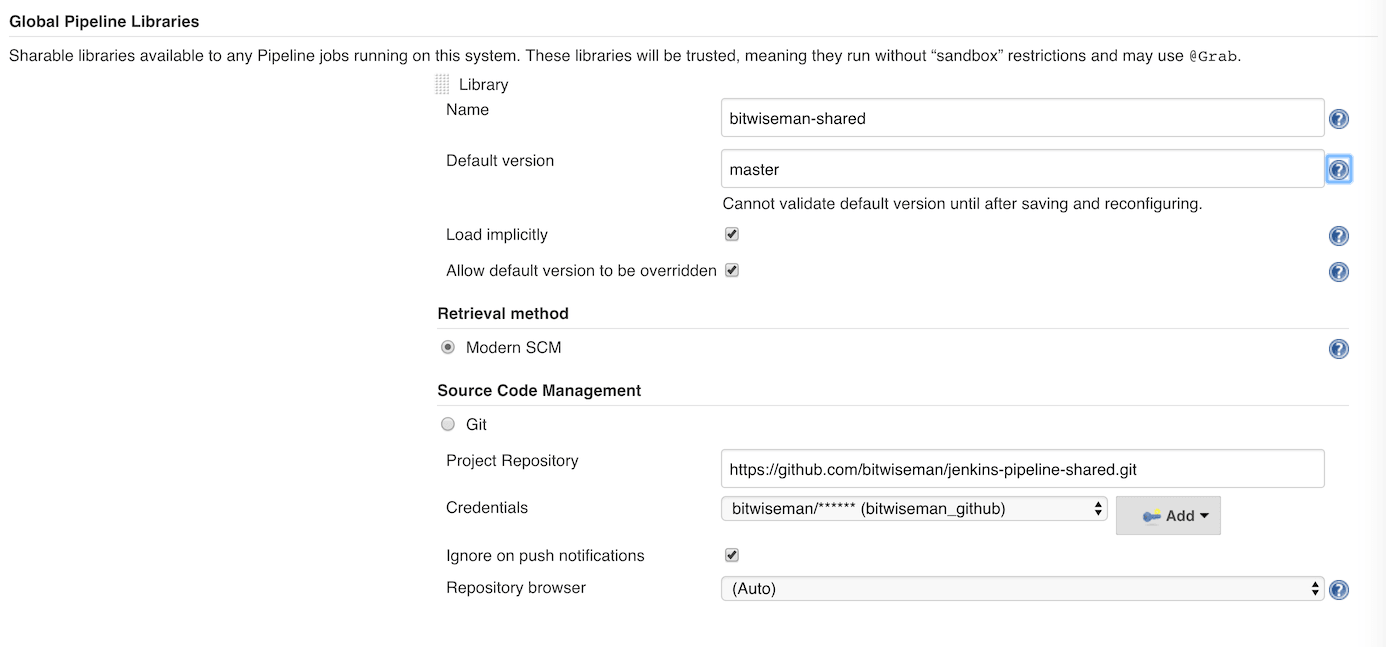Select the Modern SCM radio button

(447, 347)
